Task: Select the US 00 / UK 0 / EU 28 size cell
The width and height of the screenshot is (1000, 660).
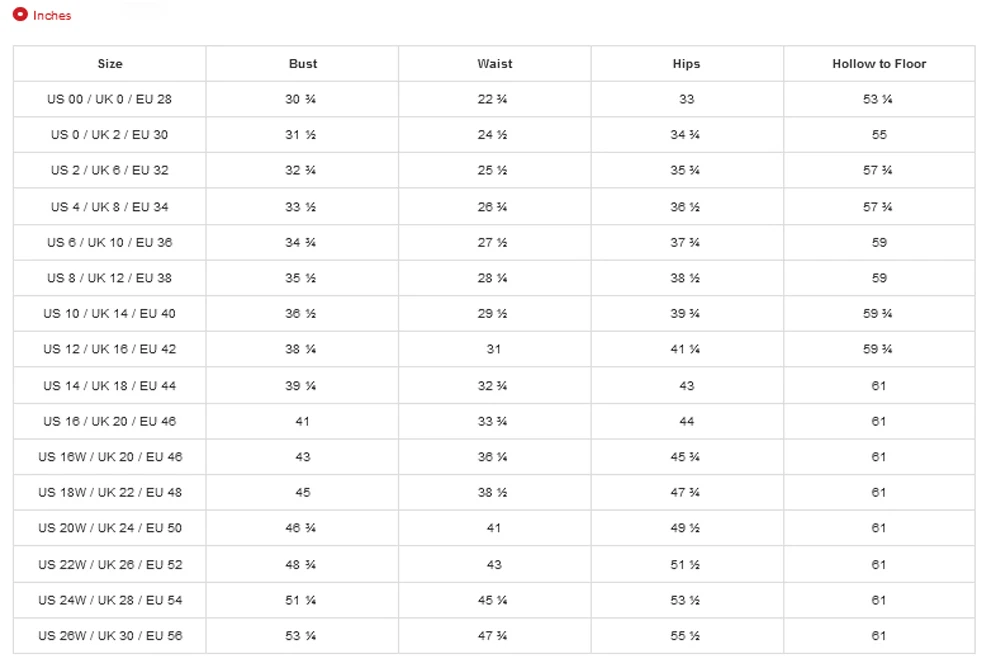Action: coord(110,99)
